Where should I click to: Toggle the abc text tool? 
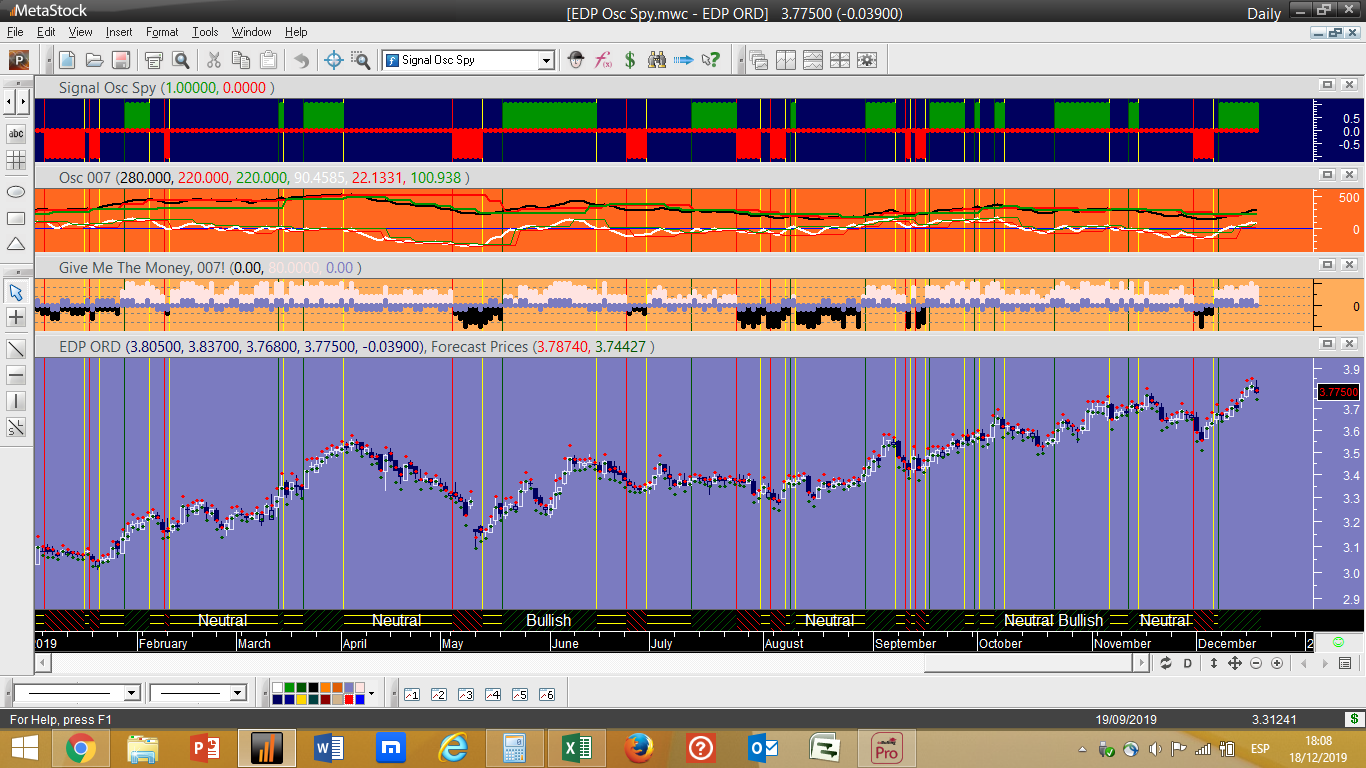coord(16,134)
